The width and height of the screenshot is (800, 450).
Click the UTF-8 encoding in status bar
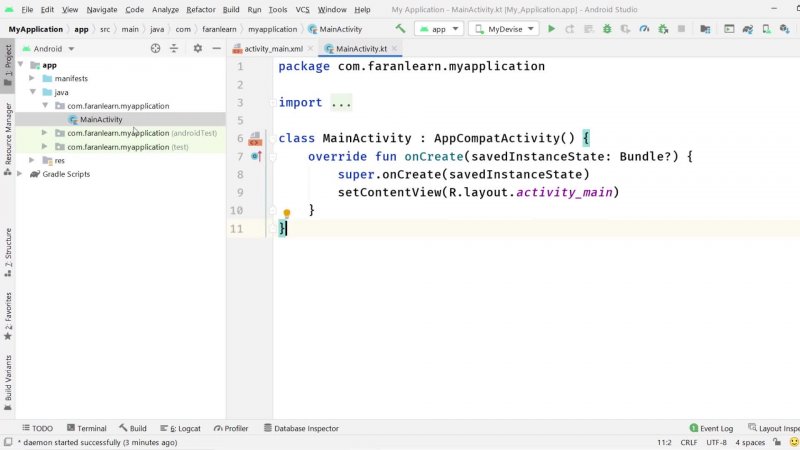716,442
